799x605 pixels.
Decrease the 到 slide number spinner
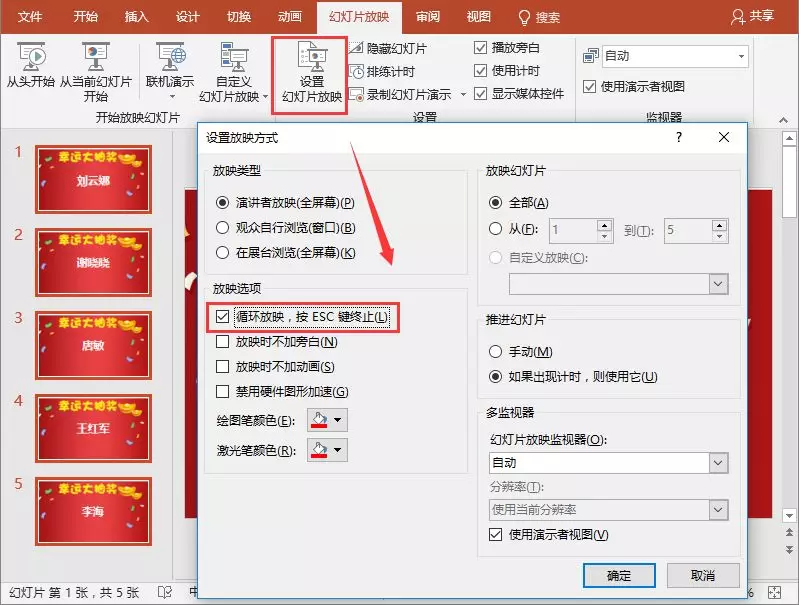[x=720, y=236]
